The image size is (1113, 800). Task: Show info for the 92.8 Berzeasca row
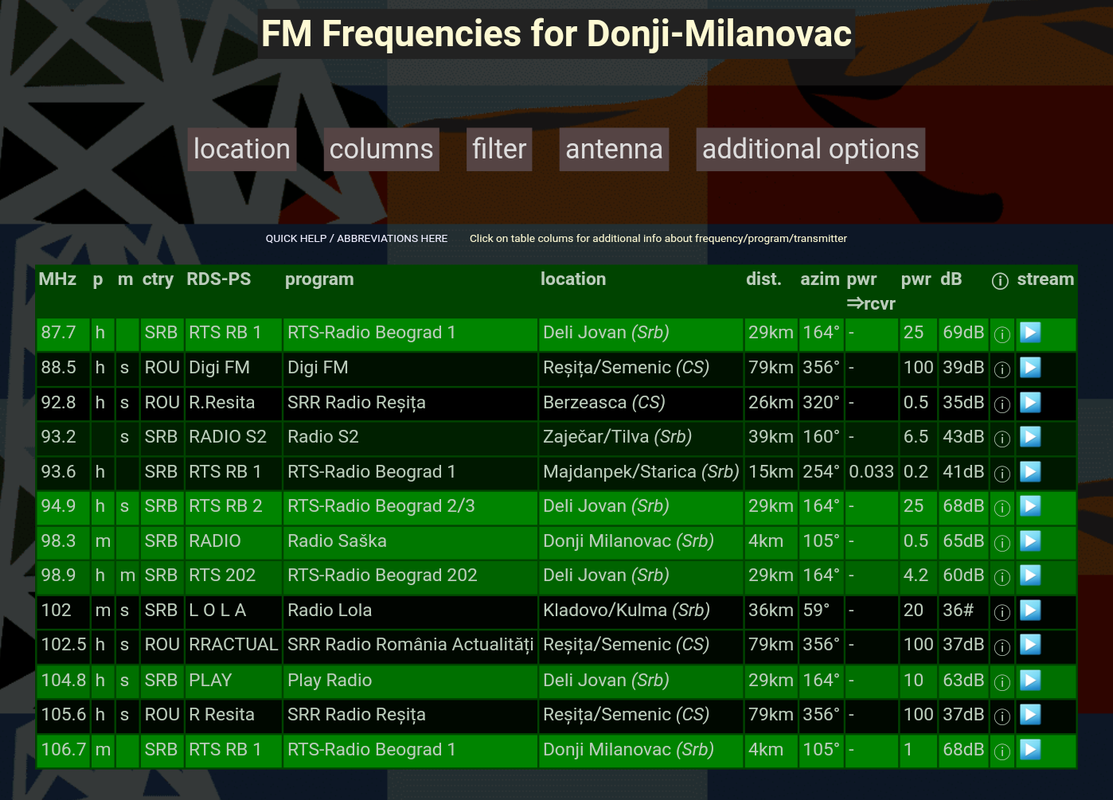click(1002, 404)
